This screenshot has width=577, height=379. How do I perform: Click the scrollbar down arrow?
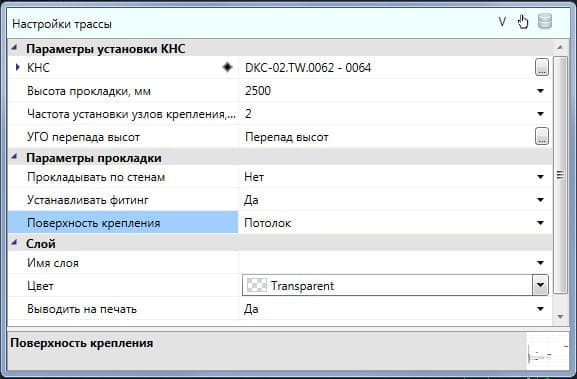pos(560,316)
